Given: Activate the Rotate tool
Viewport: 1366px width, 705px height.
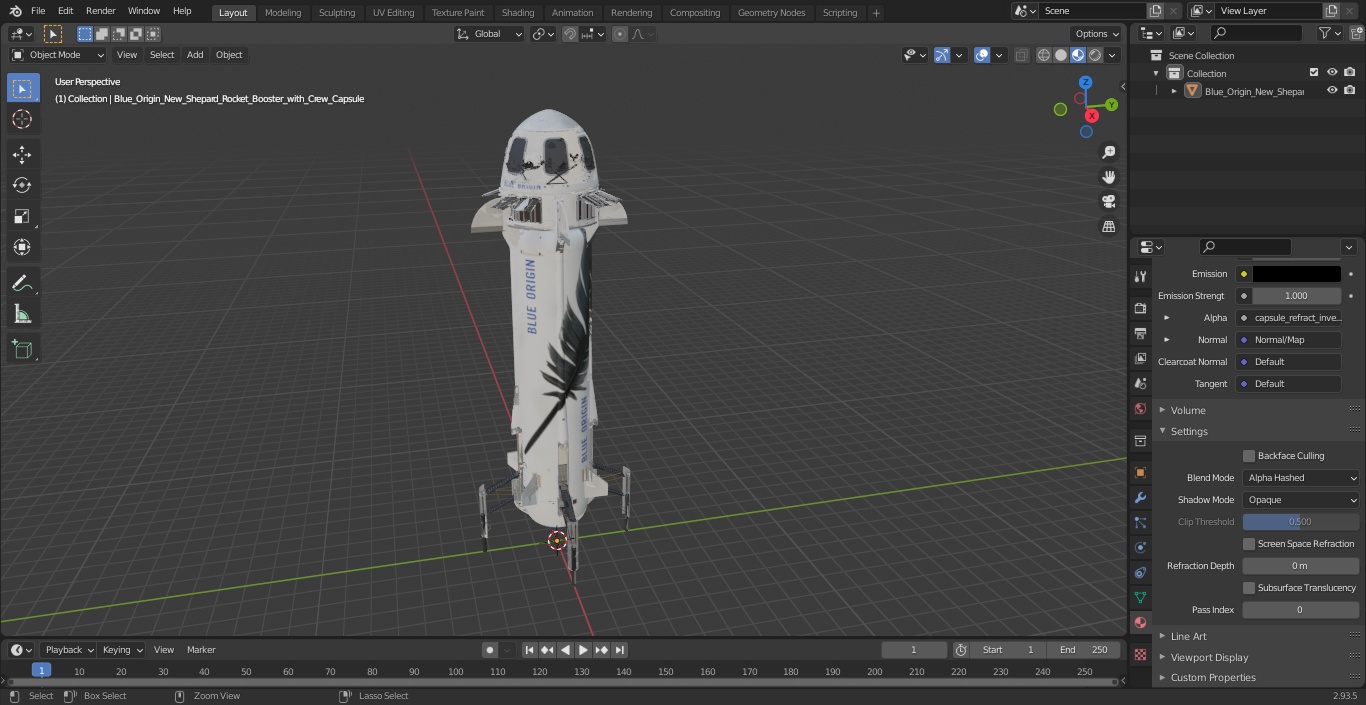Looking at the screenshot, I should pos(22,185).
